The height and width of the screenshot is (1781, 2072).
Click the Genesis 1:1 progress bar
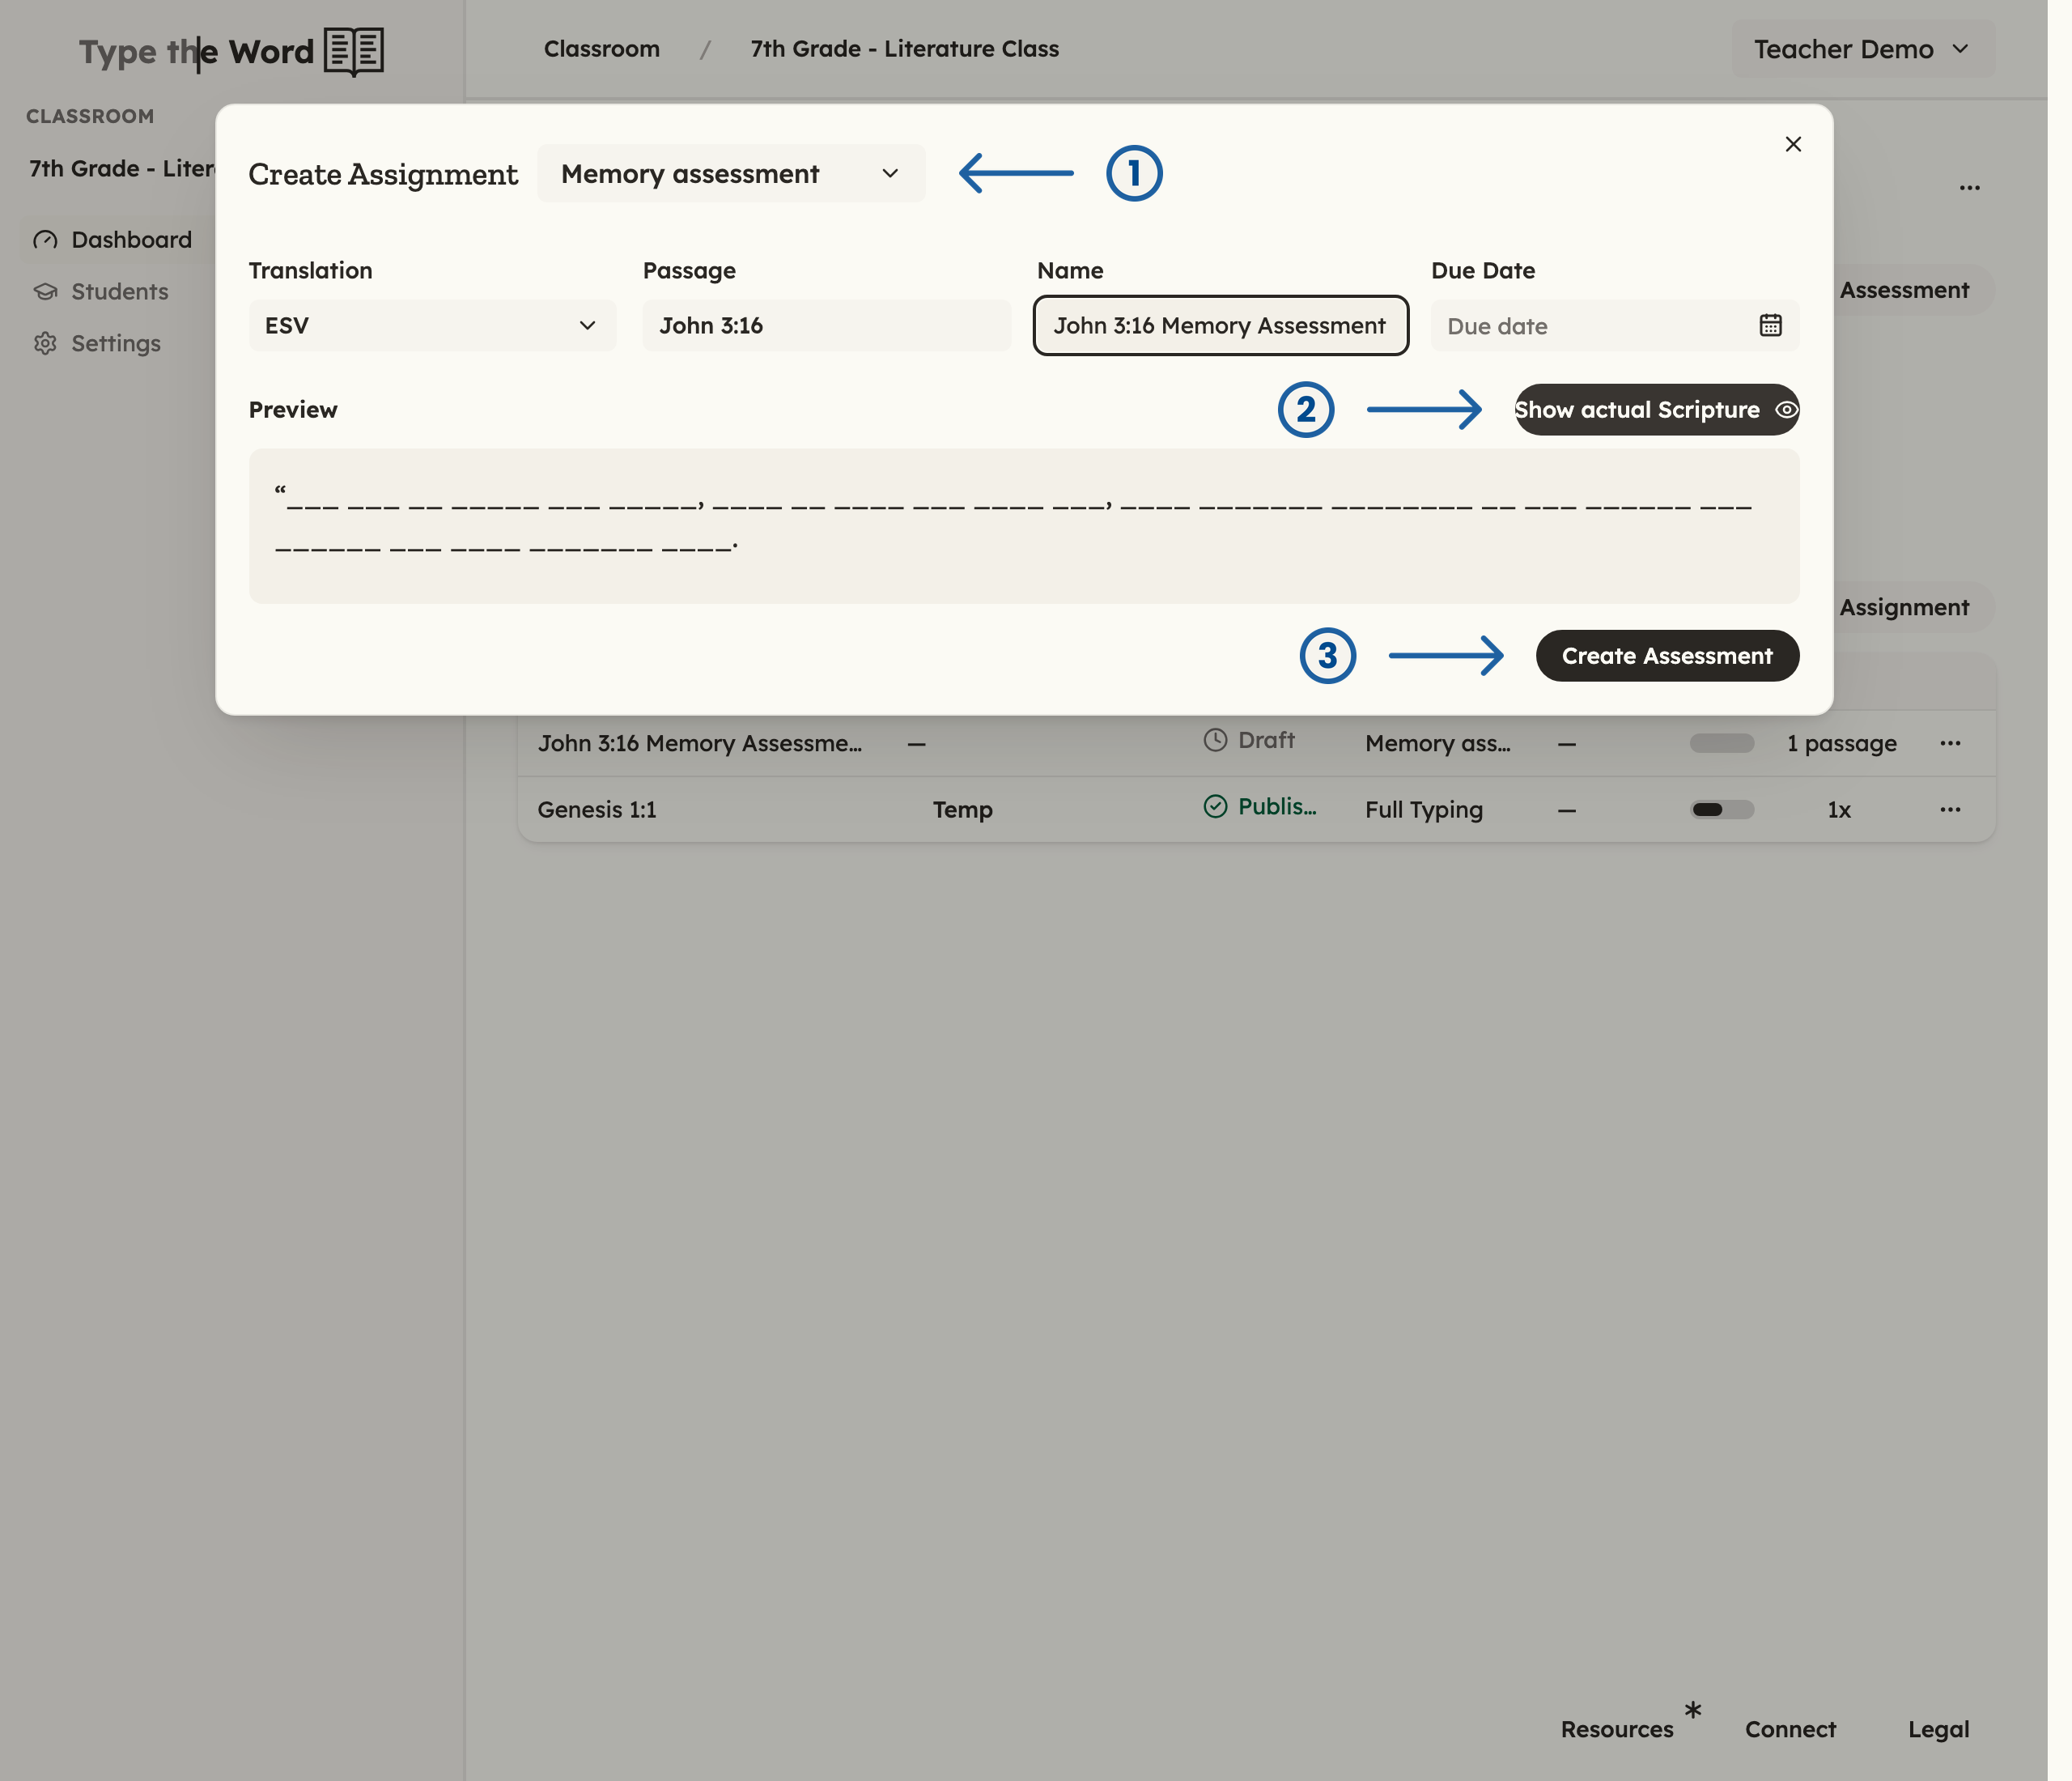tap(1722, 809)
